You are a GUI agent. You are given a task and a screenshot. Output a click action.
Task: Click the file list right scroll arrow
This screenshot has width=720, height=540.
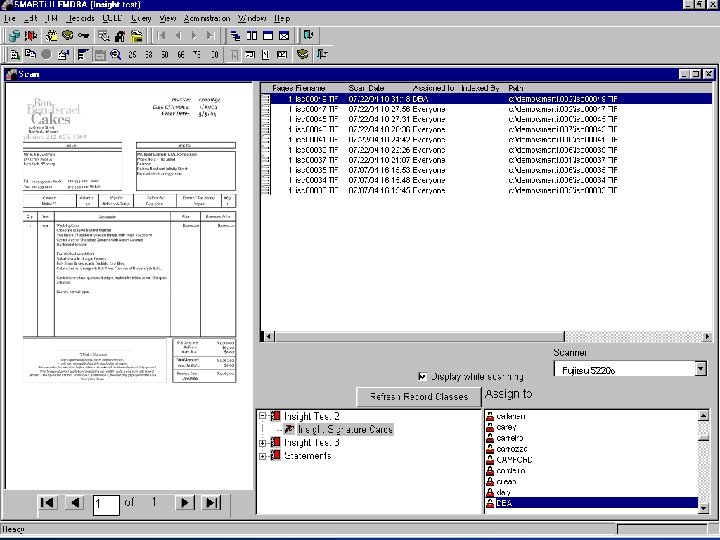coord(707,337)
